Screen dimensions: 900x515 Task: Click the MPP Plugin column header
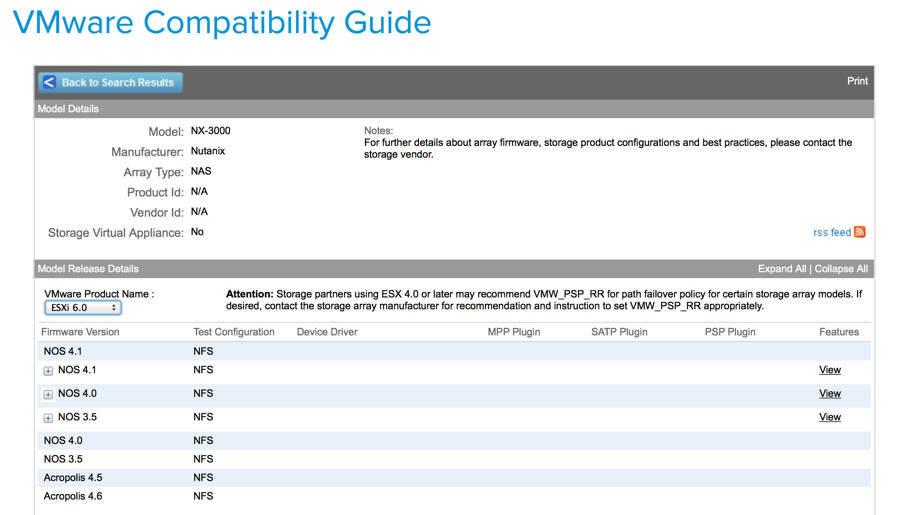coord(514,332)
